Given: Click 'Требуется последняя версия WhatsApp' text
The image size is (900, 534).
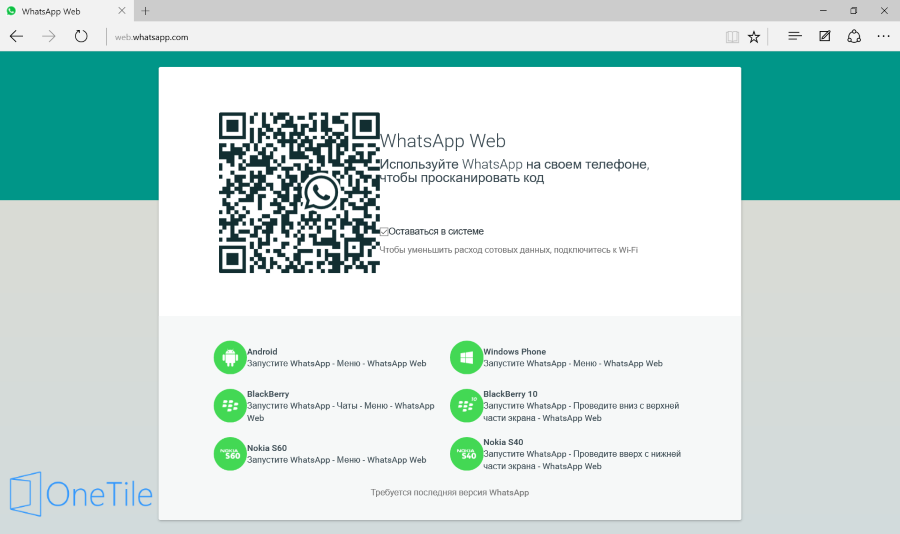Looking at the screenshot, I should [x=450, y=492].
